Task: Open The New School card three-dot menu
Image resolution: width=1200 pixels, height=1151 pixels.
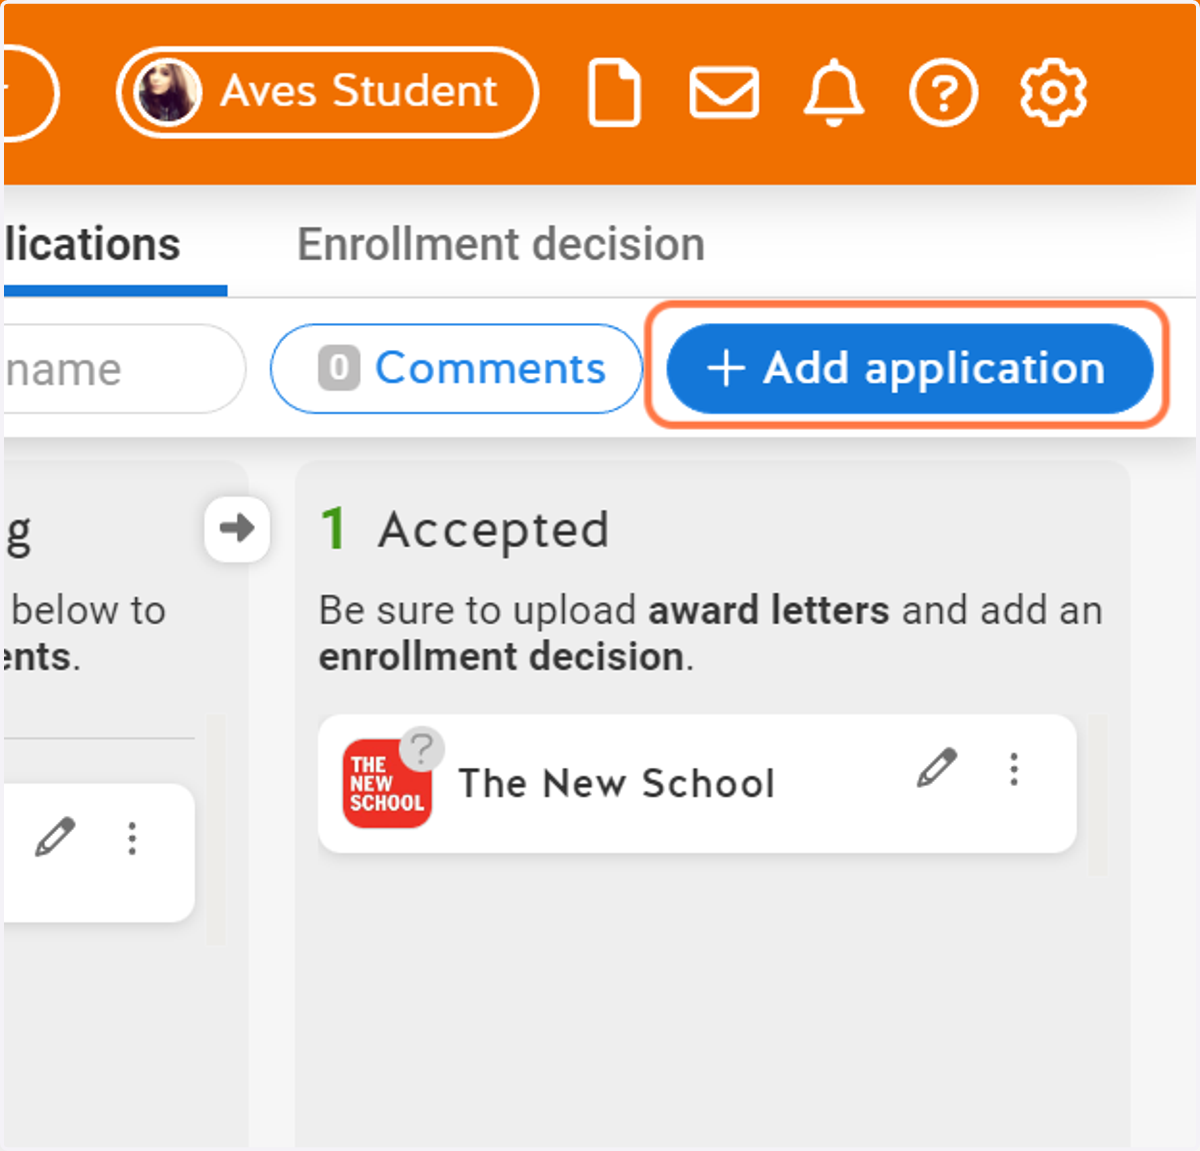Action: (x=1014, y=769)
